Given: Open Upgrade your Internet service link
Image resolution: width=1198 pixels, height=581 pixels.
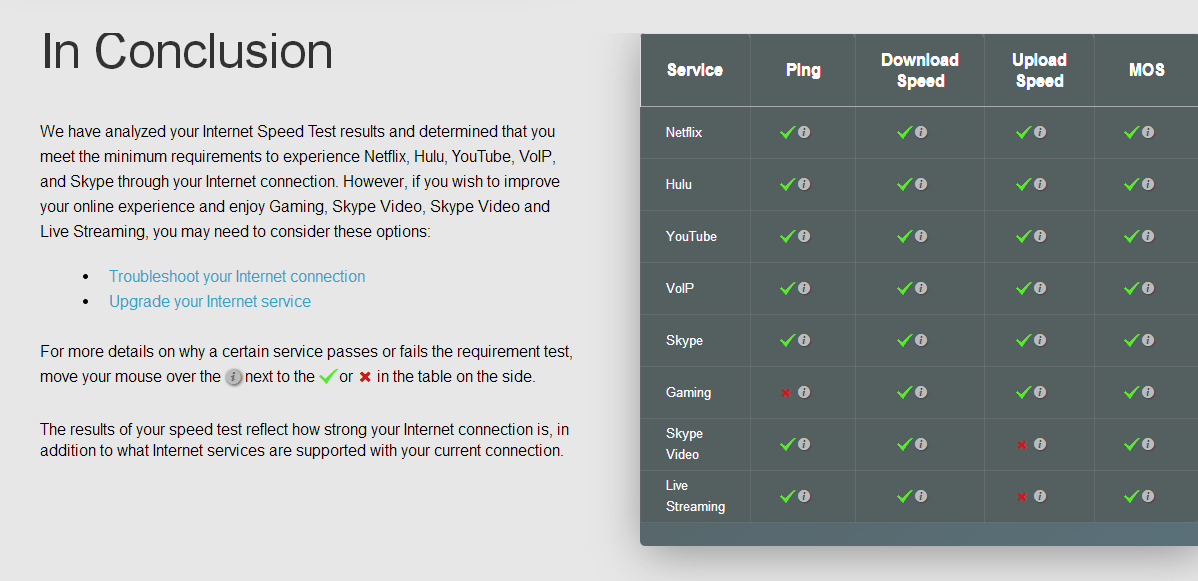Looking at the screenshot, I should (x=210, y=301).
